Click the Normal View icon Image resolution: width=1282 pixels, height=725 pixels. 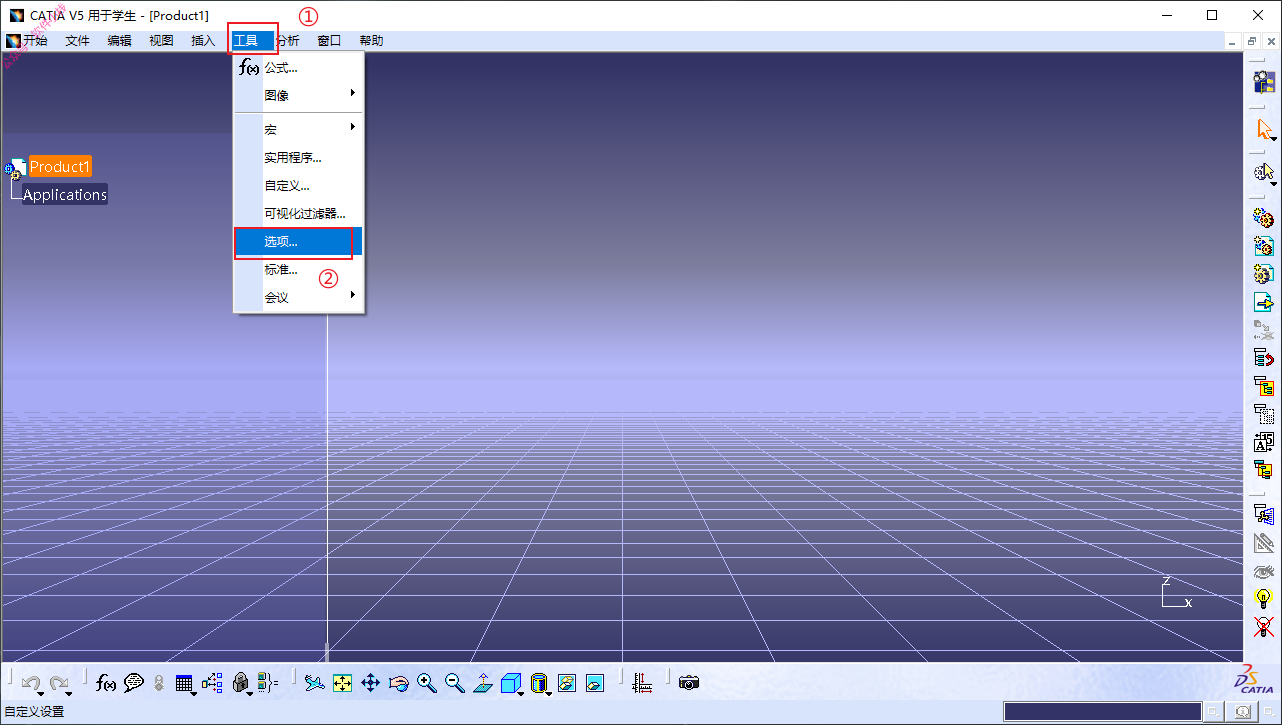click(483, 683)
